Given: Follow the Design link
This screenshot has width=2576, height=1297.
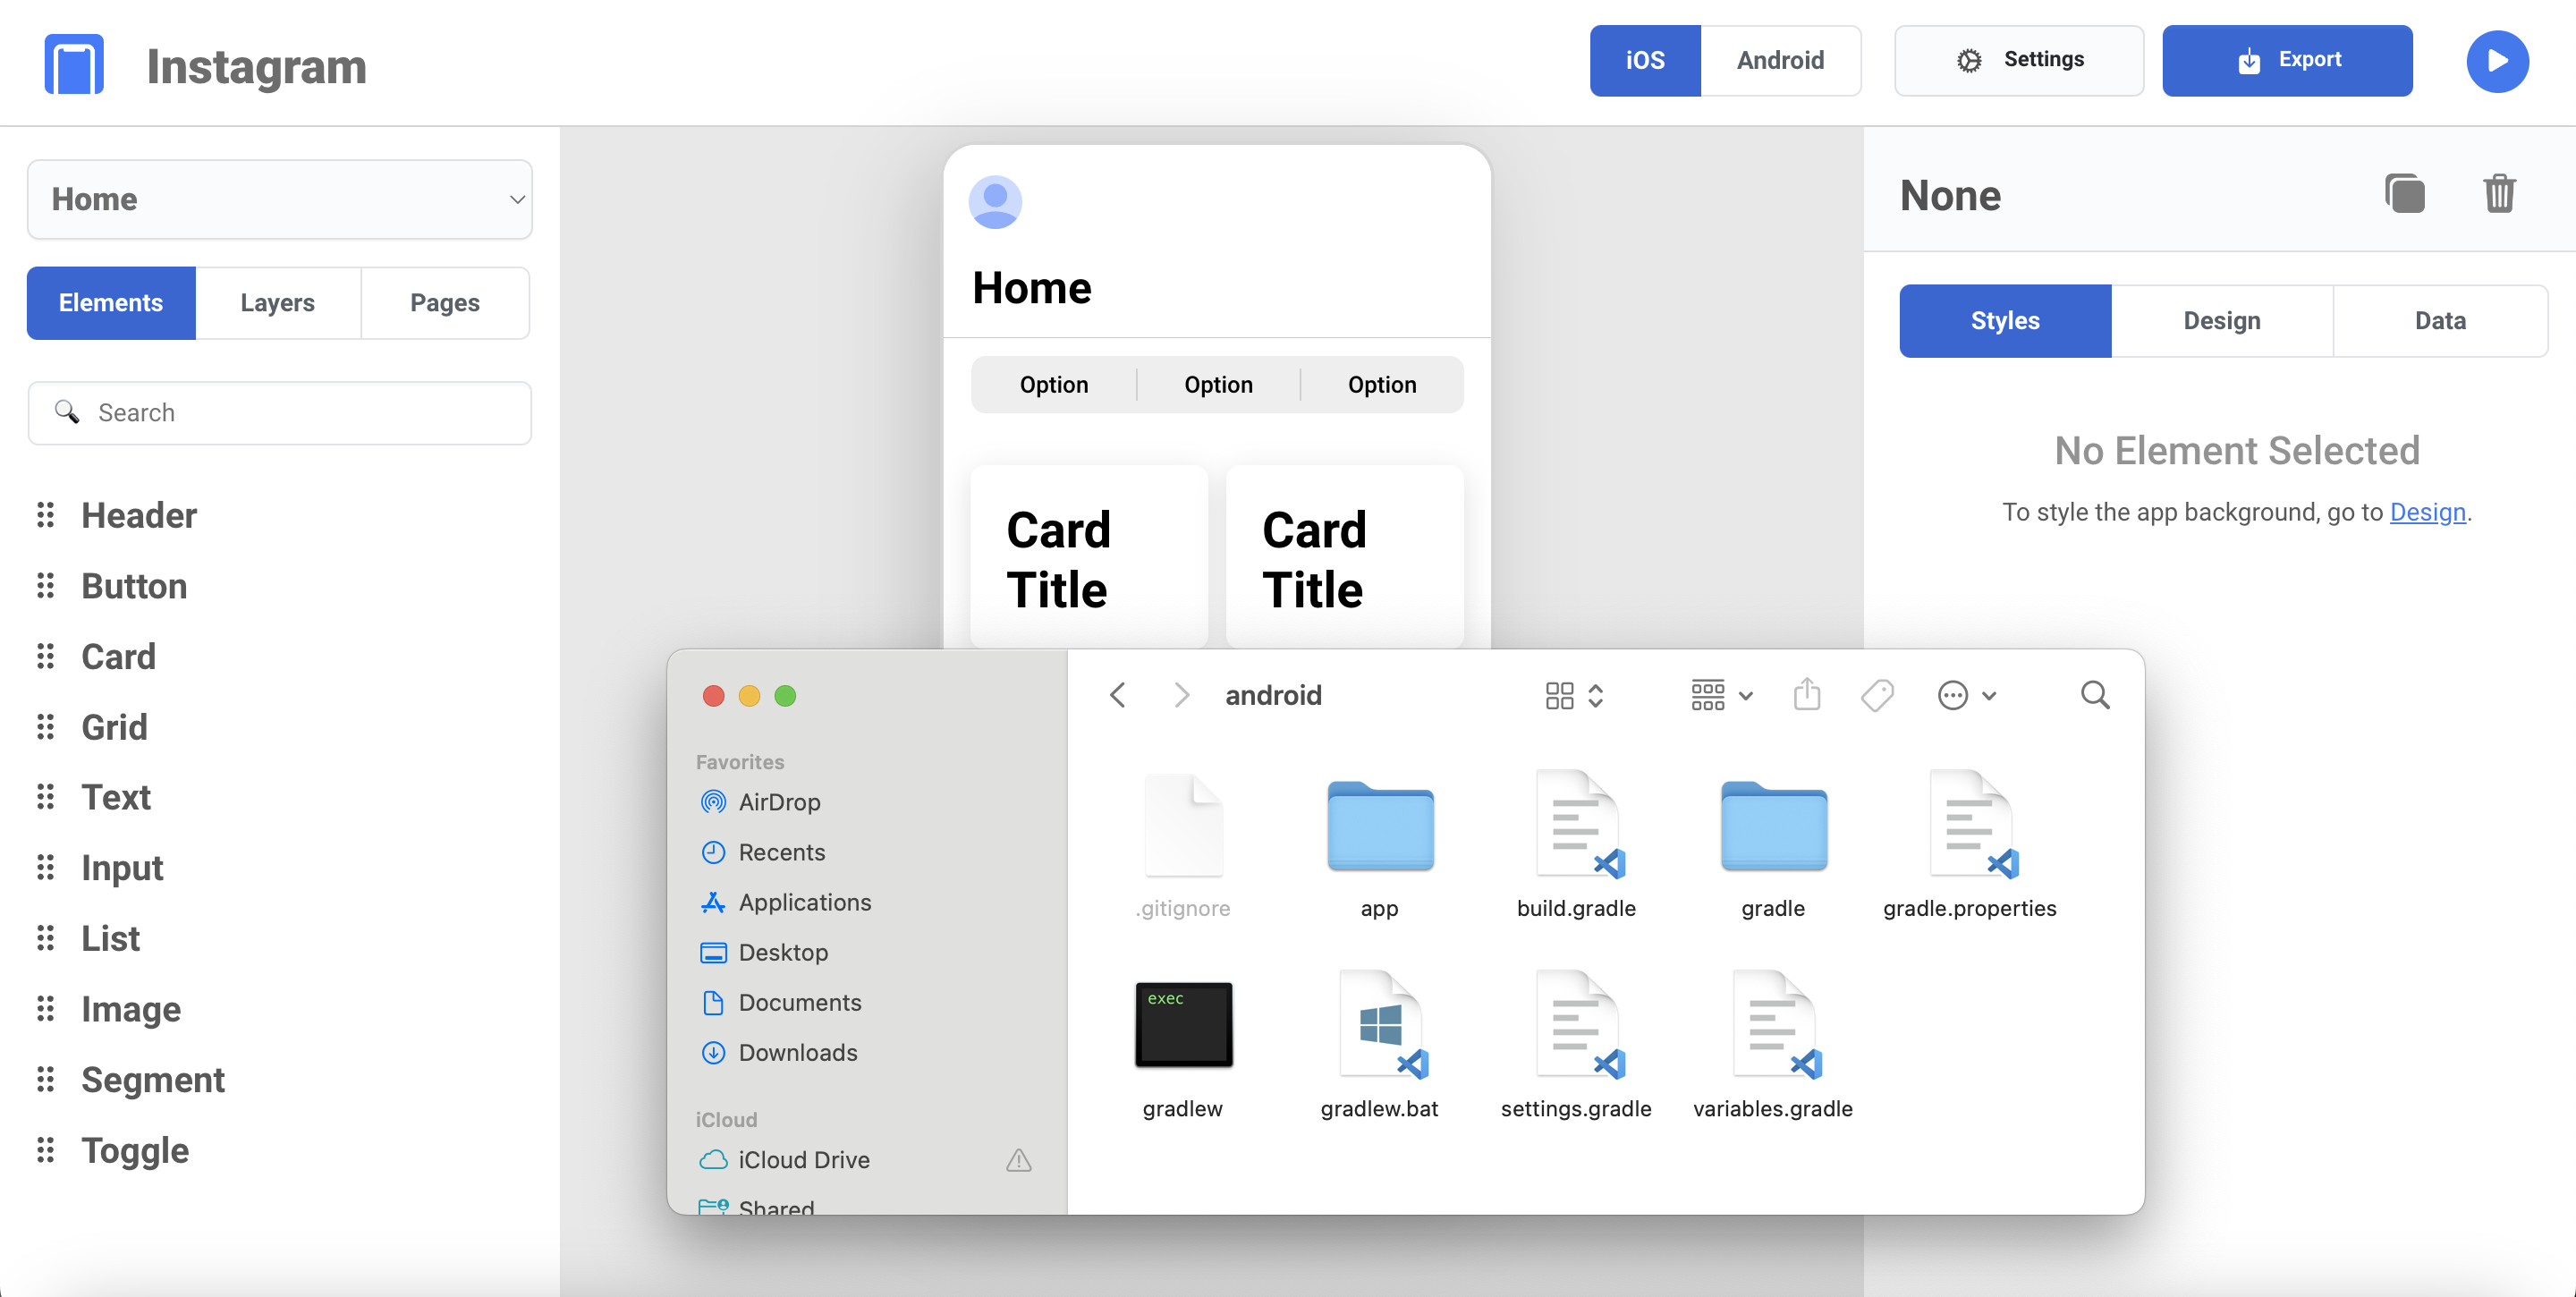Looking at the screenshot, I should click(2427, 512).
